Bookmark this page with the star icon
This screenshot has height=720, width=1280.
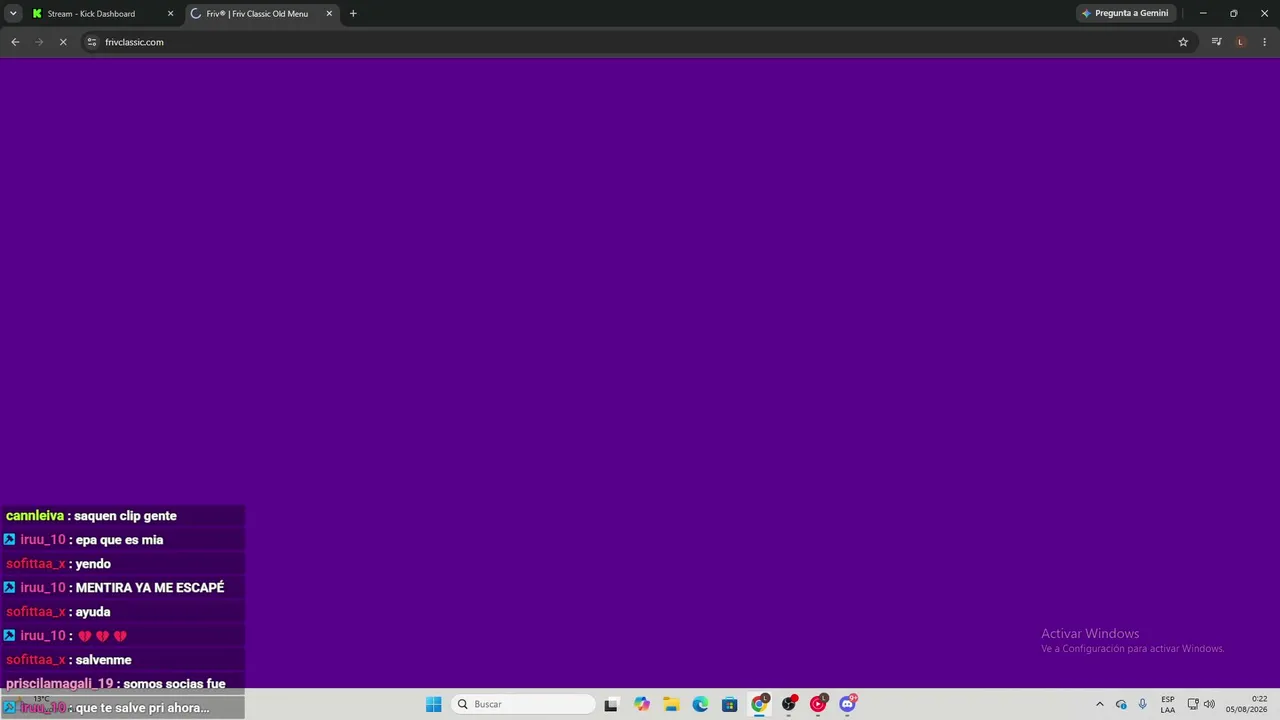click(x=1183, y=42)
